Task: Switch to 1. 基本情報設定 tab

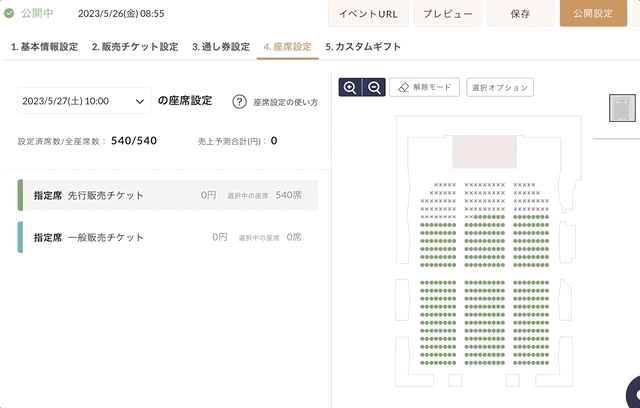Action: click(x=44, y=47)
